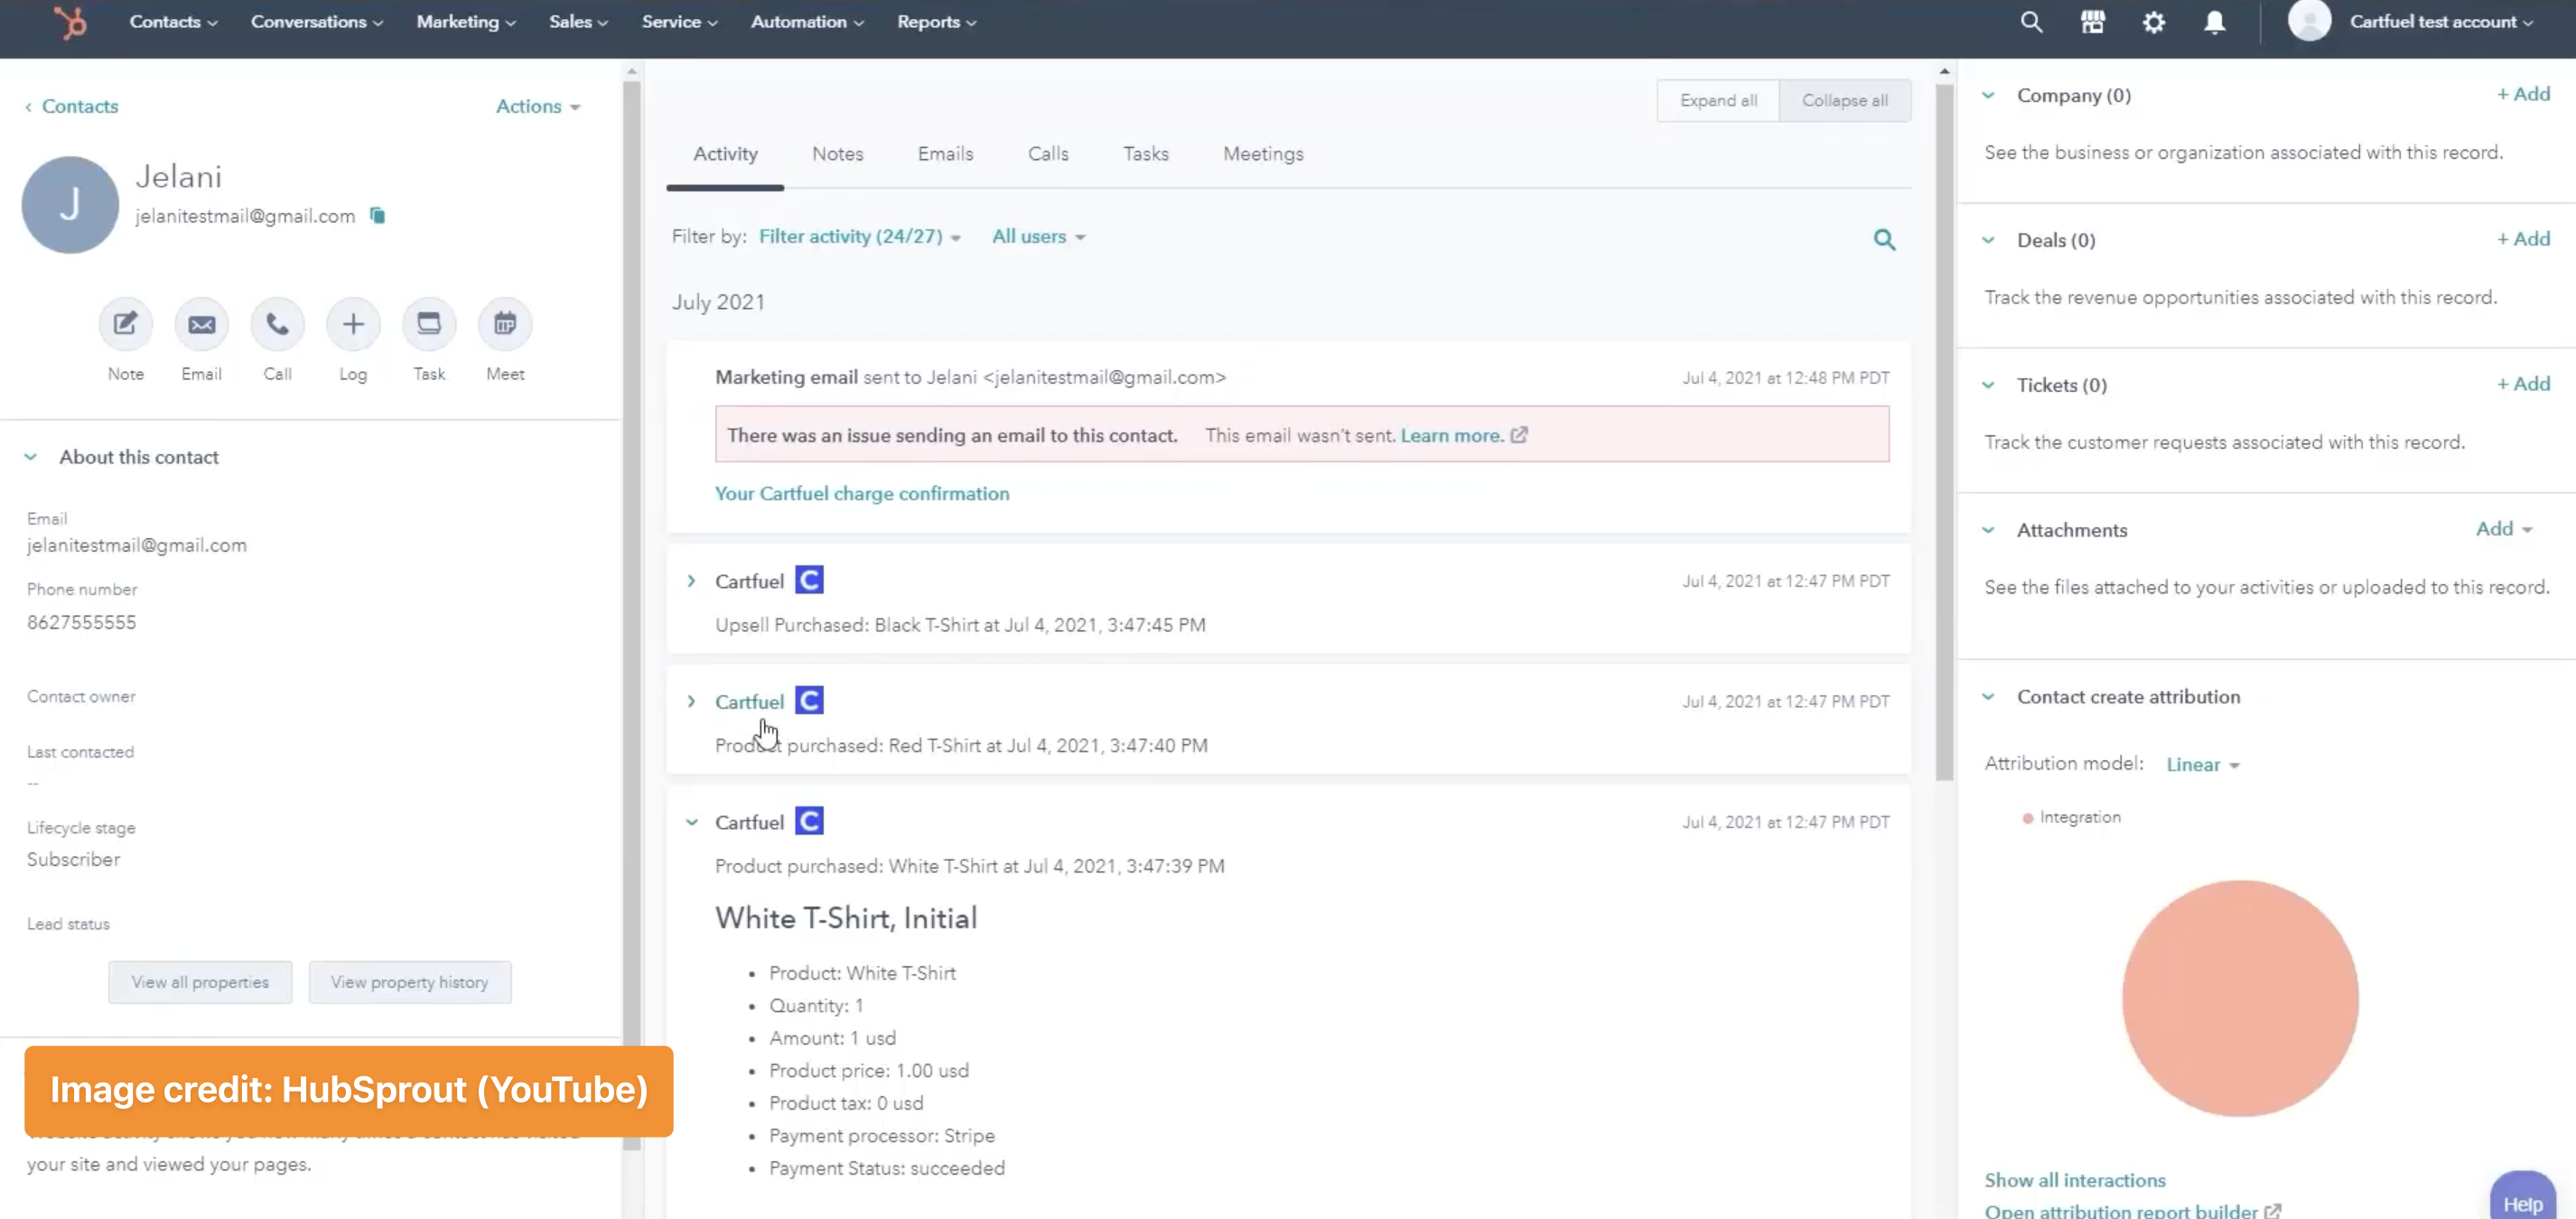The image size is (2576, 1219).
Task: Open the Help widget button
Action: click(2522, 1198)
